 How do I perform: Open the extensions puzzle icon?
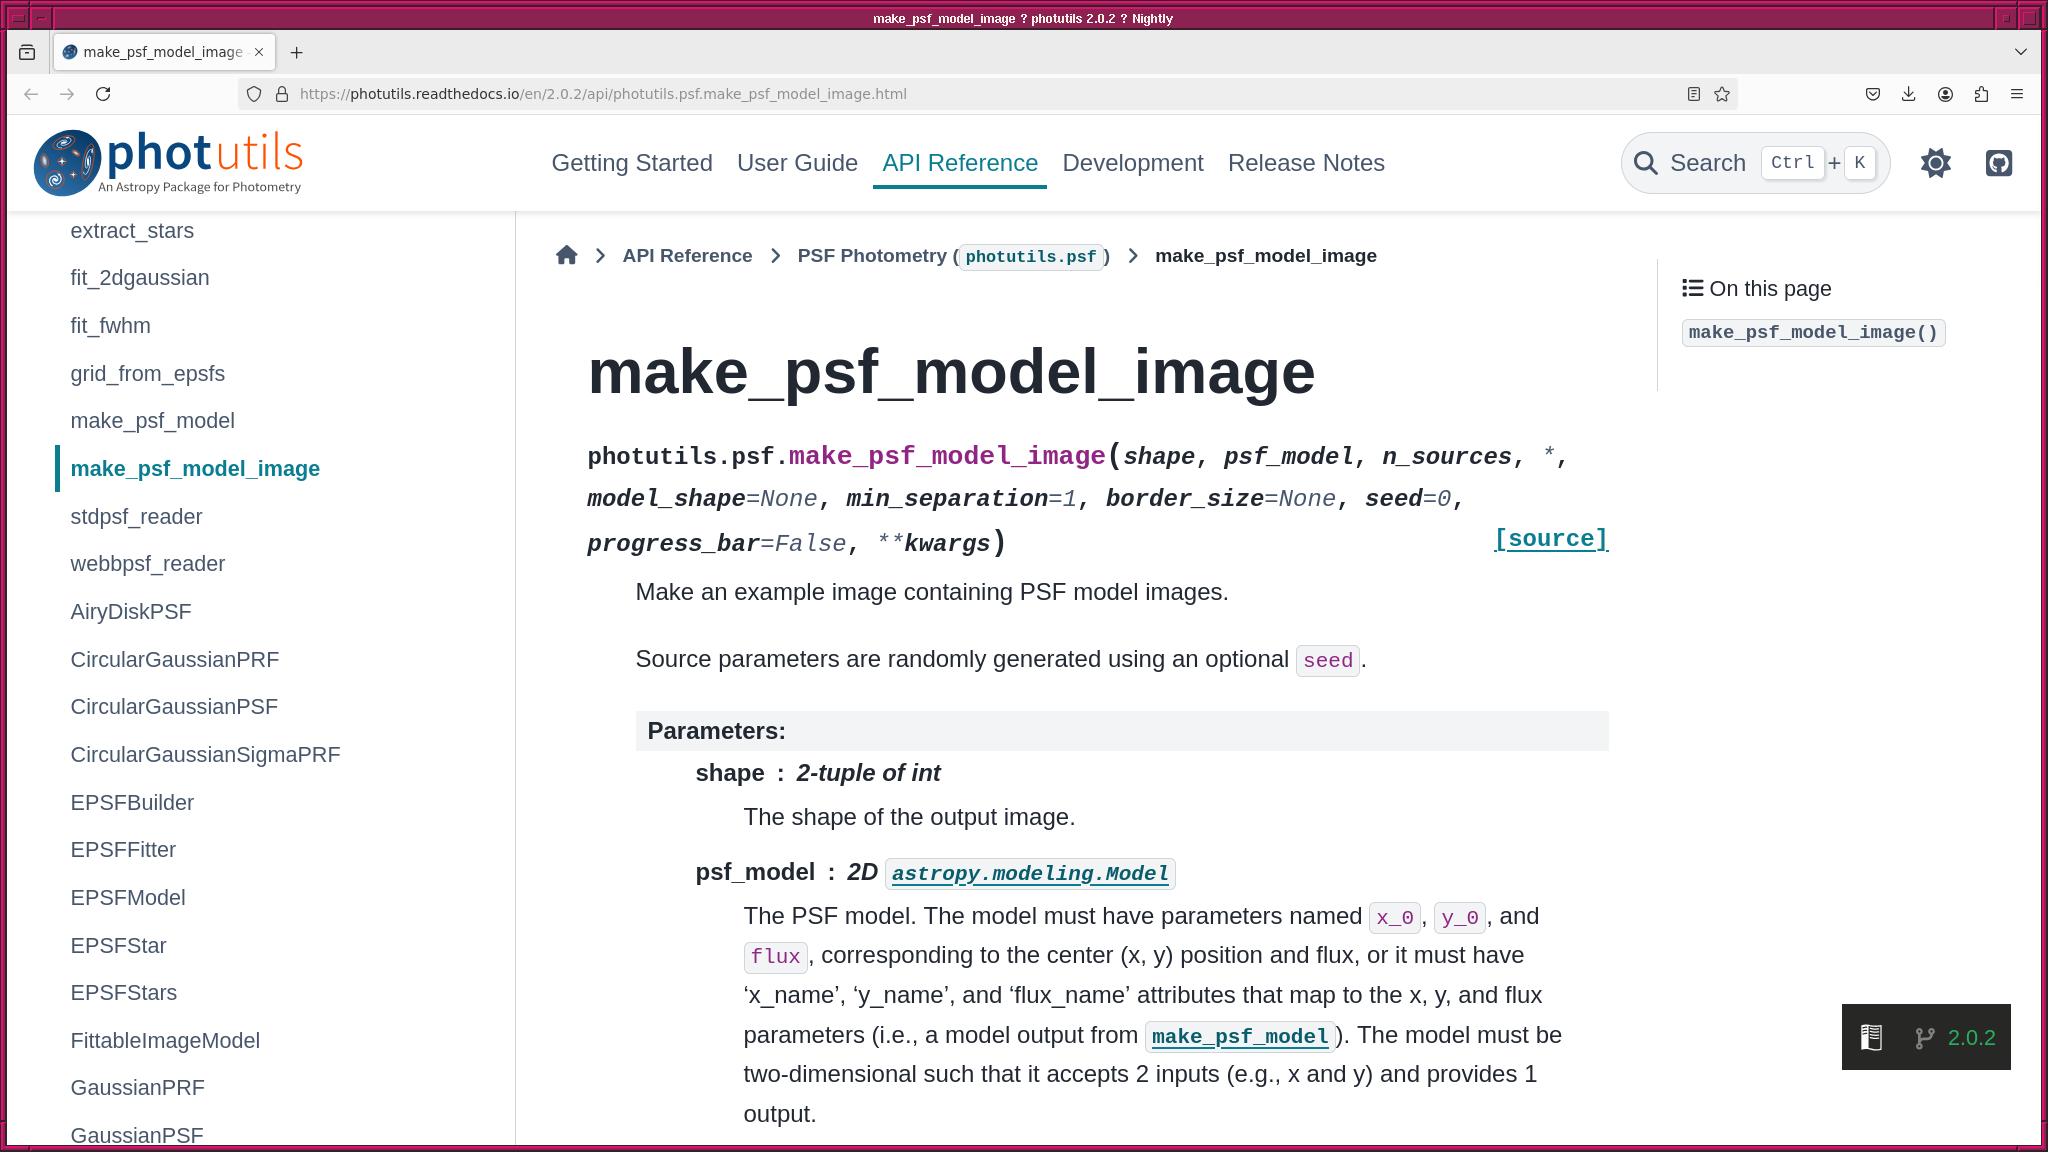tap(1981, 94)
